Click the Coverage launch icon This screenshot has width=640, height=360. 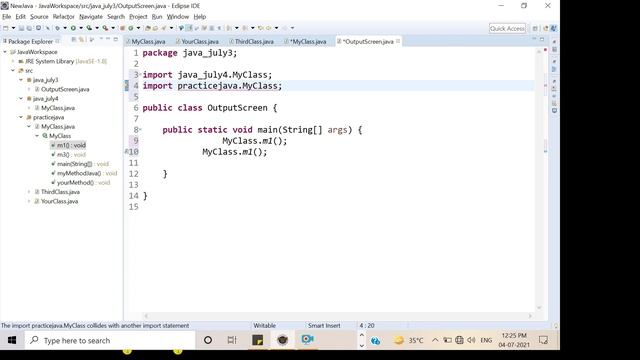(89, 28)
